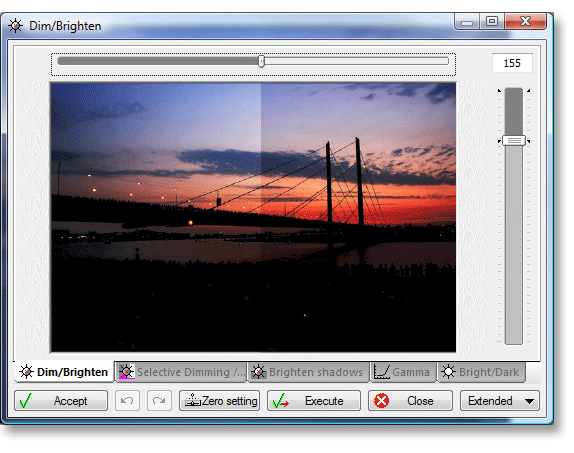Switch to the Bright/Dark tab

(x=481, y=372)
